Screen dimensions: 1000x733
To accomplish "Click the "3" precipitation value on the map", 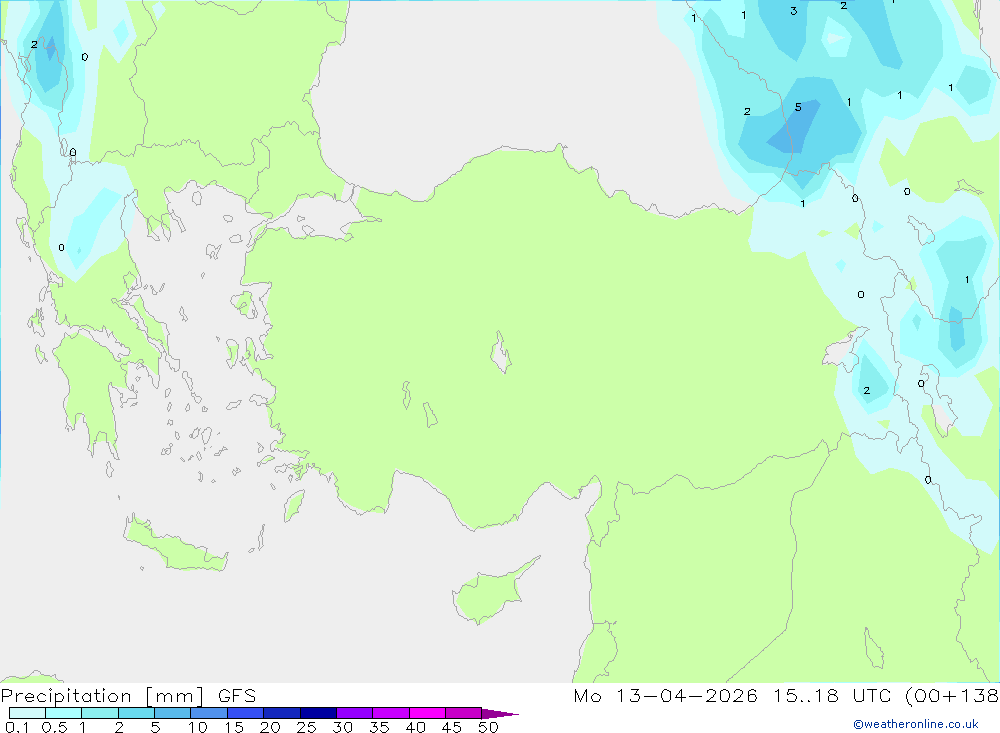I will click(x=793, y=11).
